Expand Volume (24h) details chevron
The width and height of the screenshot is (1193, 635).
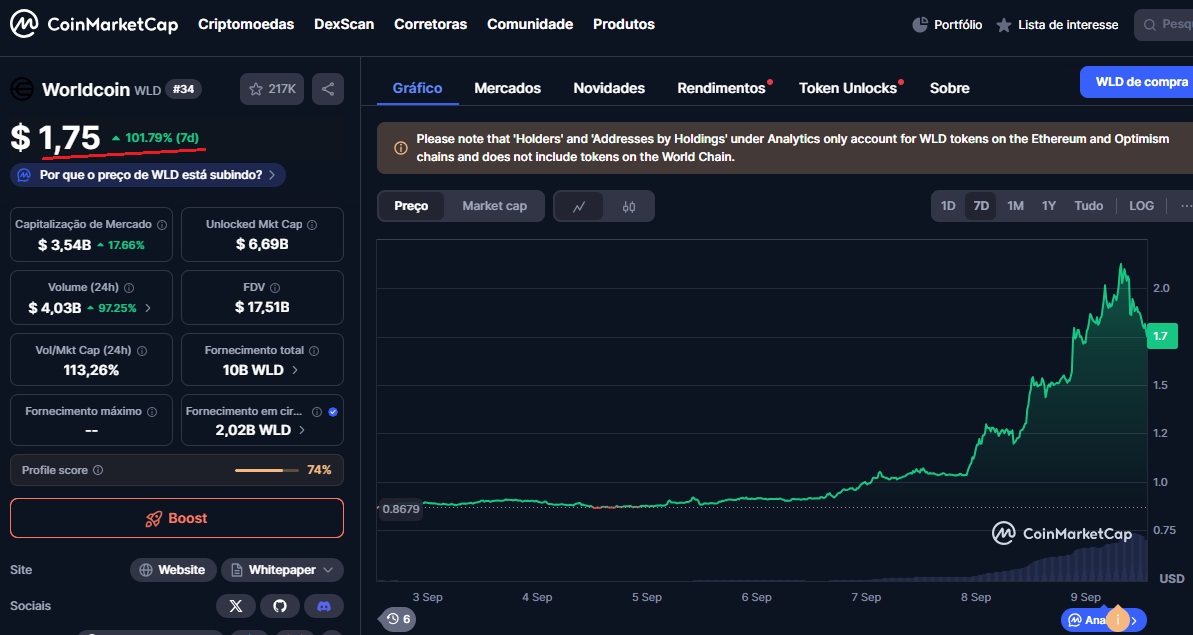(x=148, y=308)
